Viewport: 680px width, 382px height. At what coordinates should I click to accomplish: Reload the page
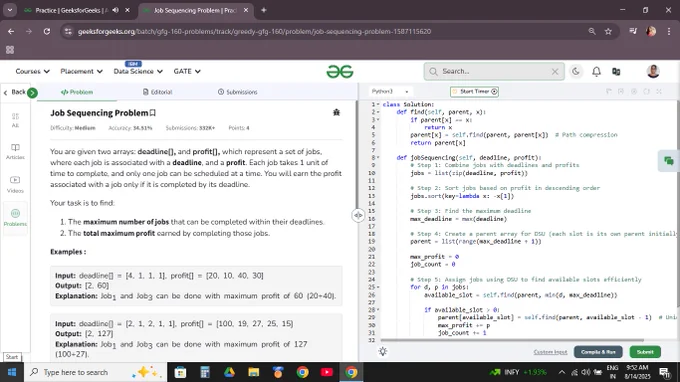[47, 31]
